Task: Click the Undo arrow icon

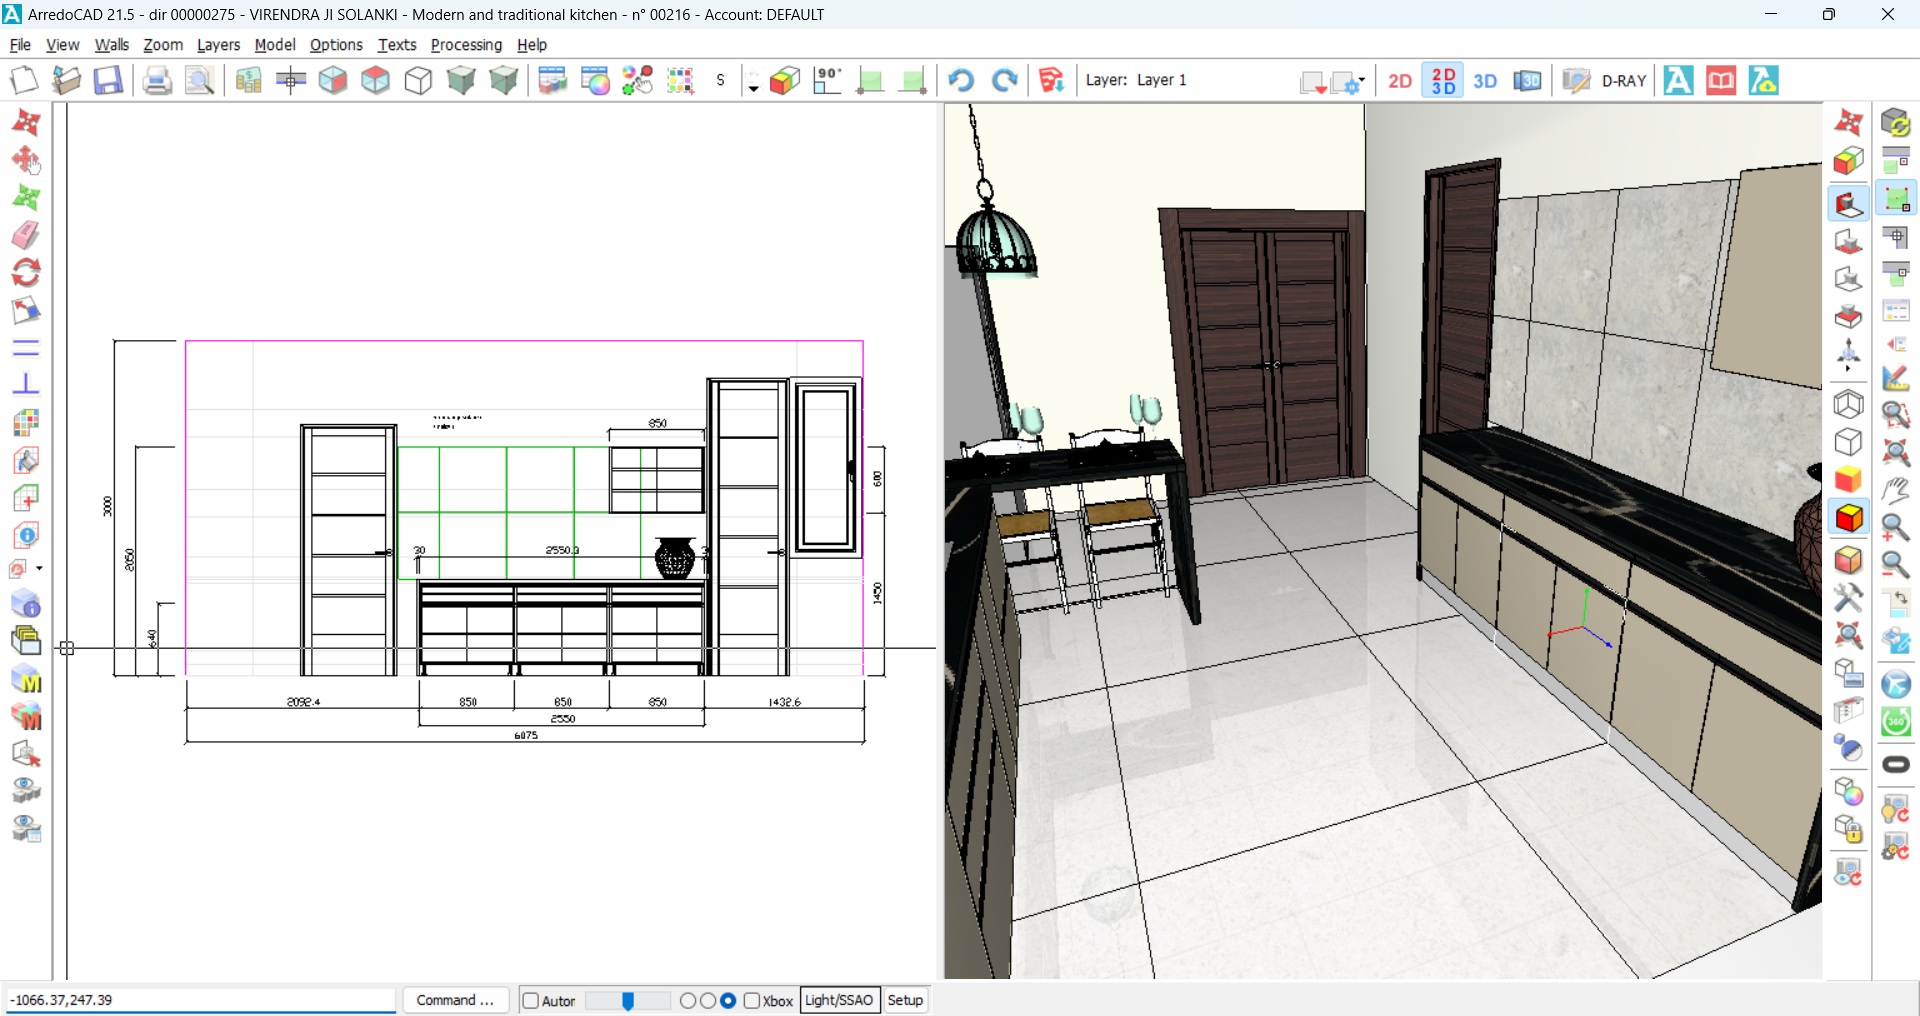Action: pos(961,80)
